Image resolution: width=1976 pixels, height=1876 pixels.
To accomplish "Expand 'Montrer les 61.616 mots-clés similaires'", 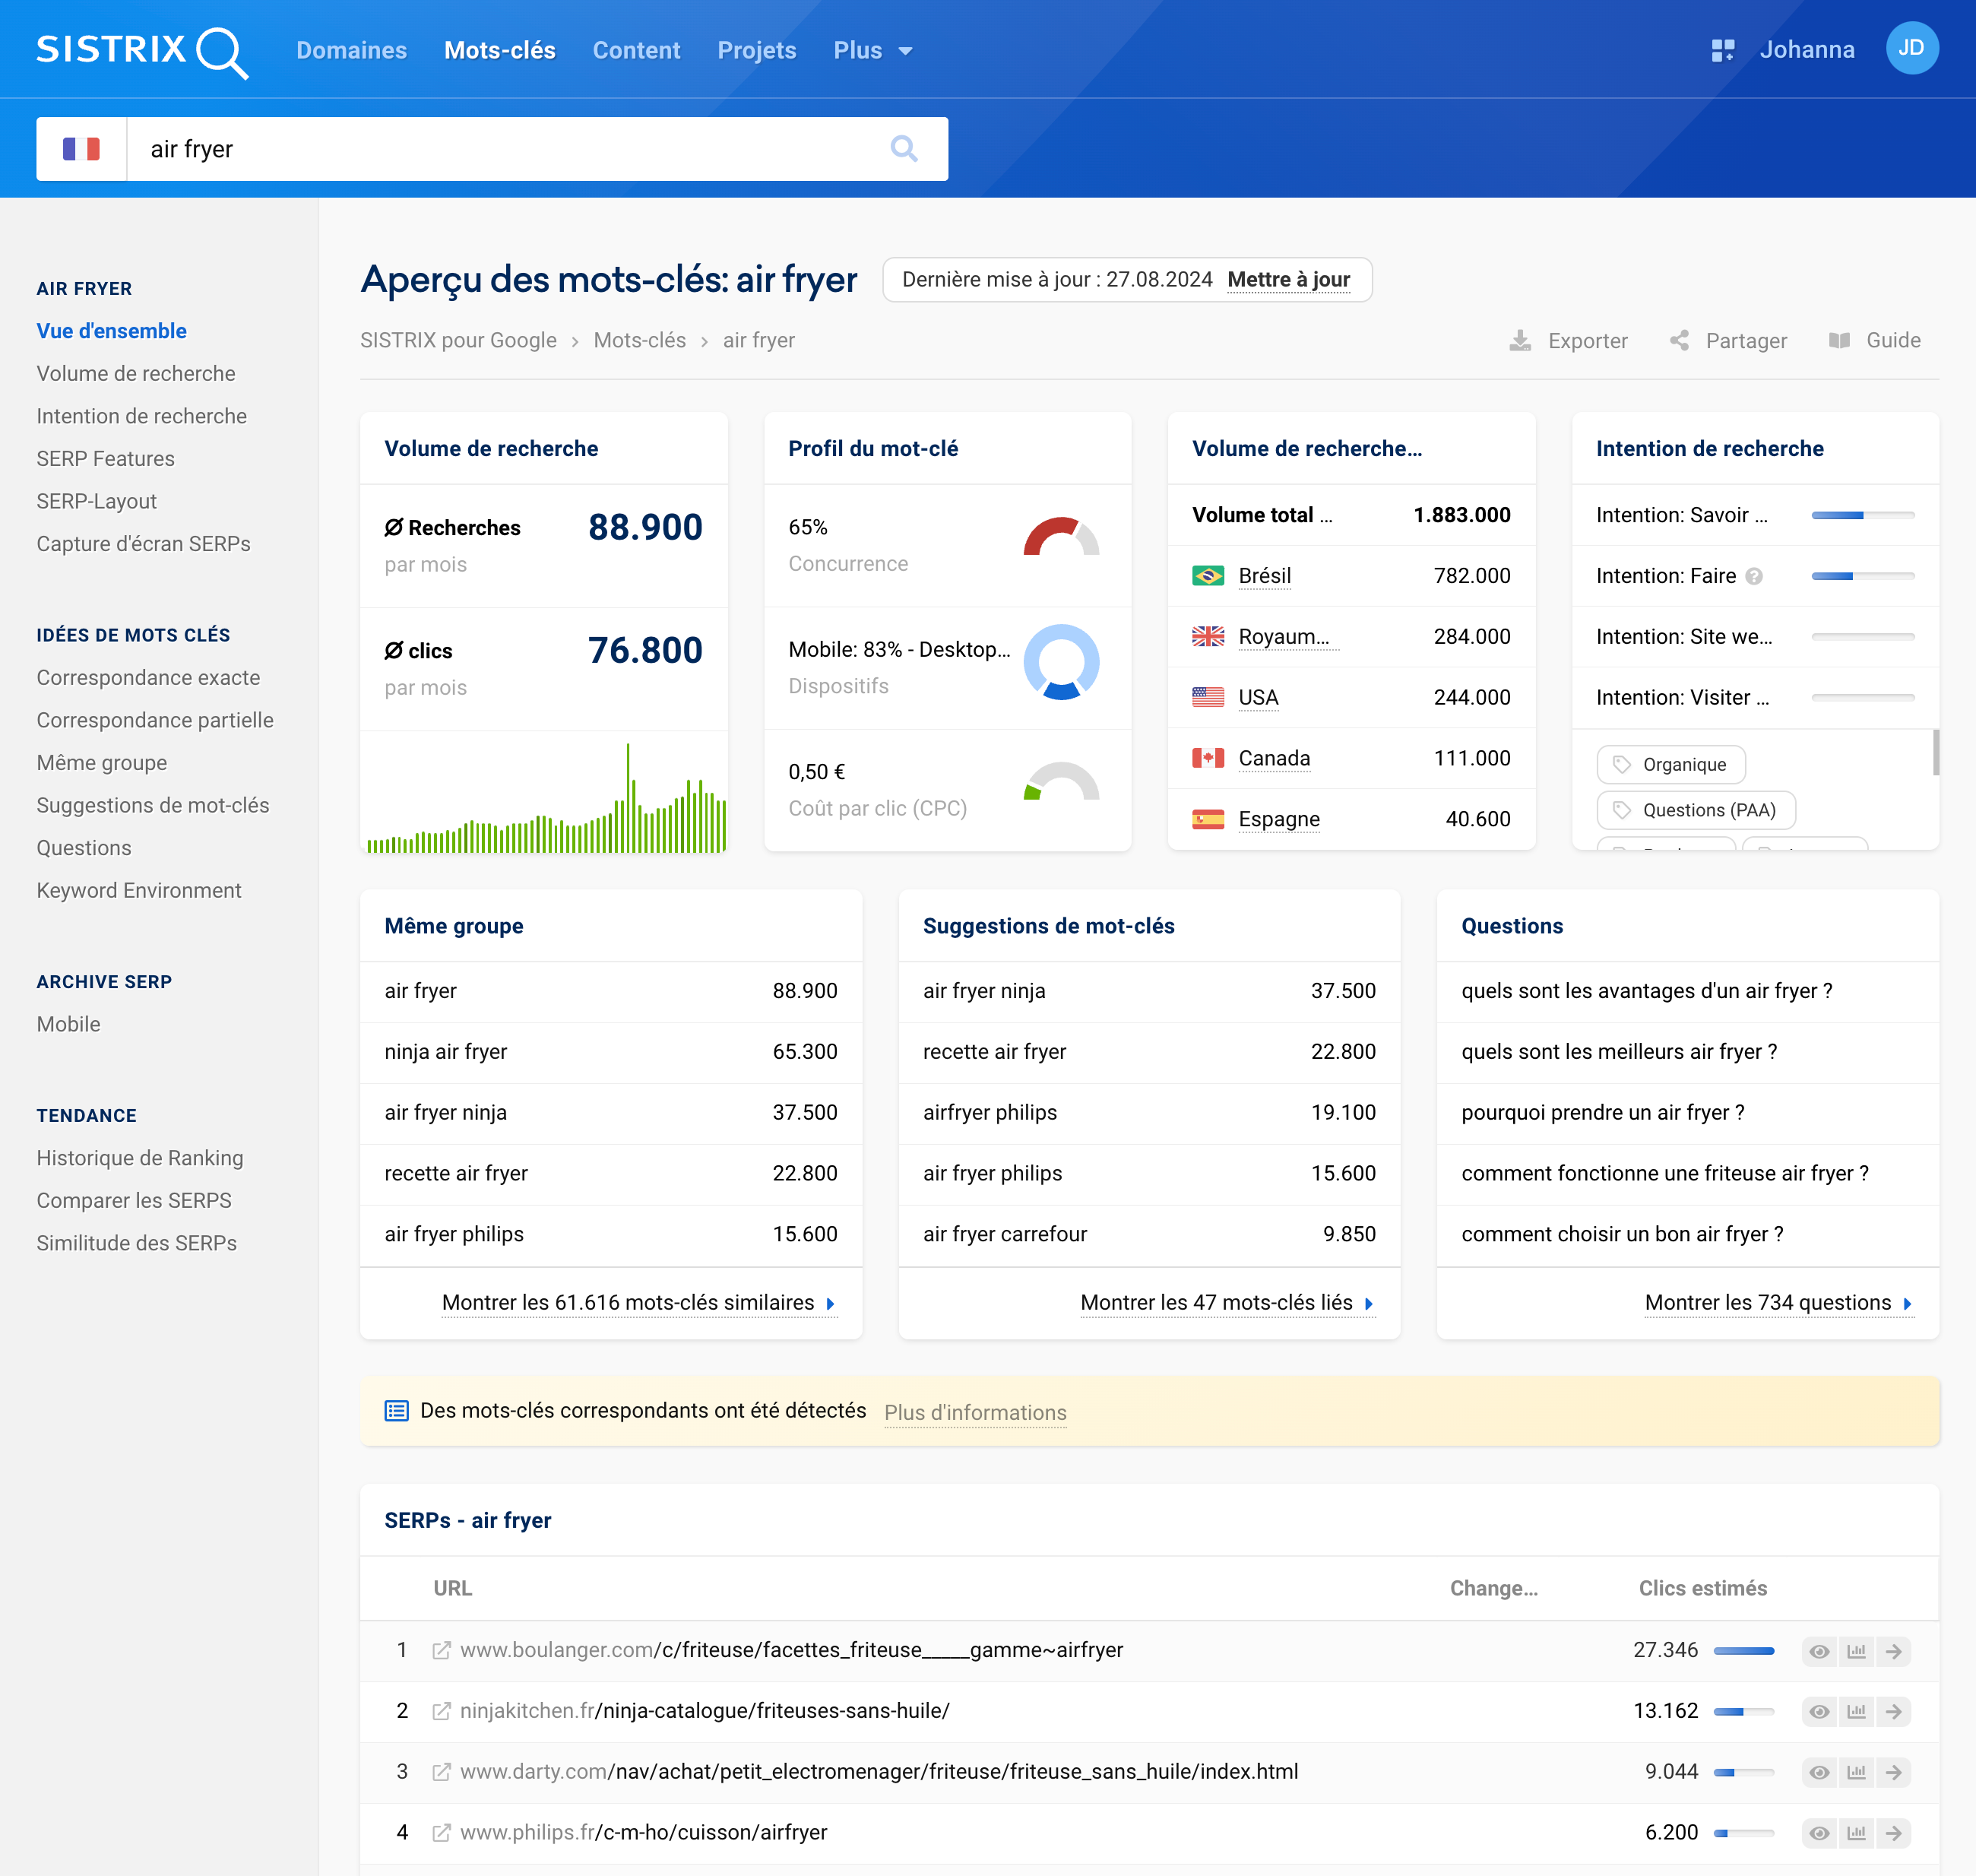I will [x=639, y=1303].
